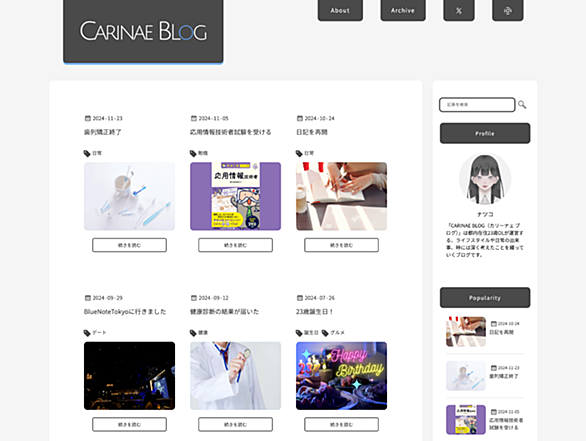Viewport: 586px width, 441px height.
Task: Open the X (Twitter) icon button
Action: tap(459, 10)
